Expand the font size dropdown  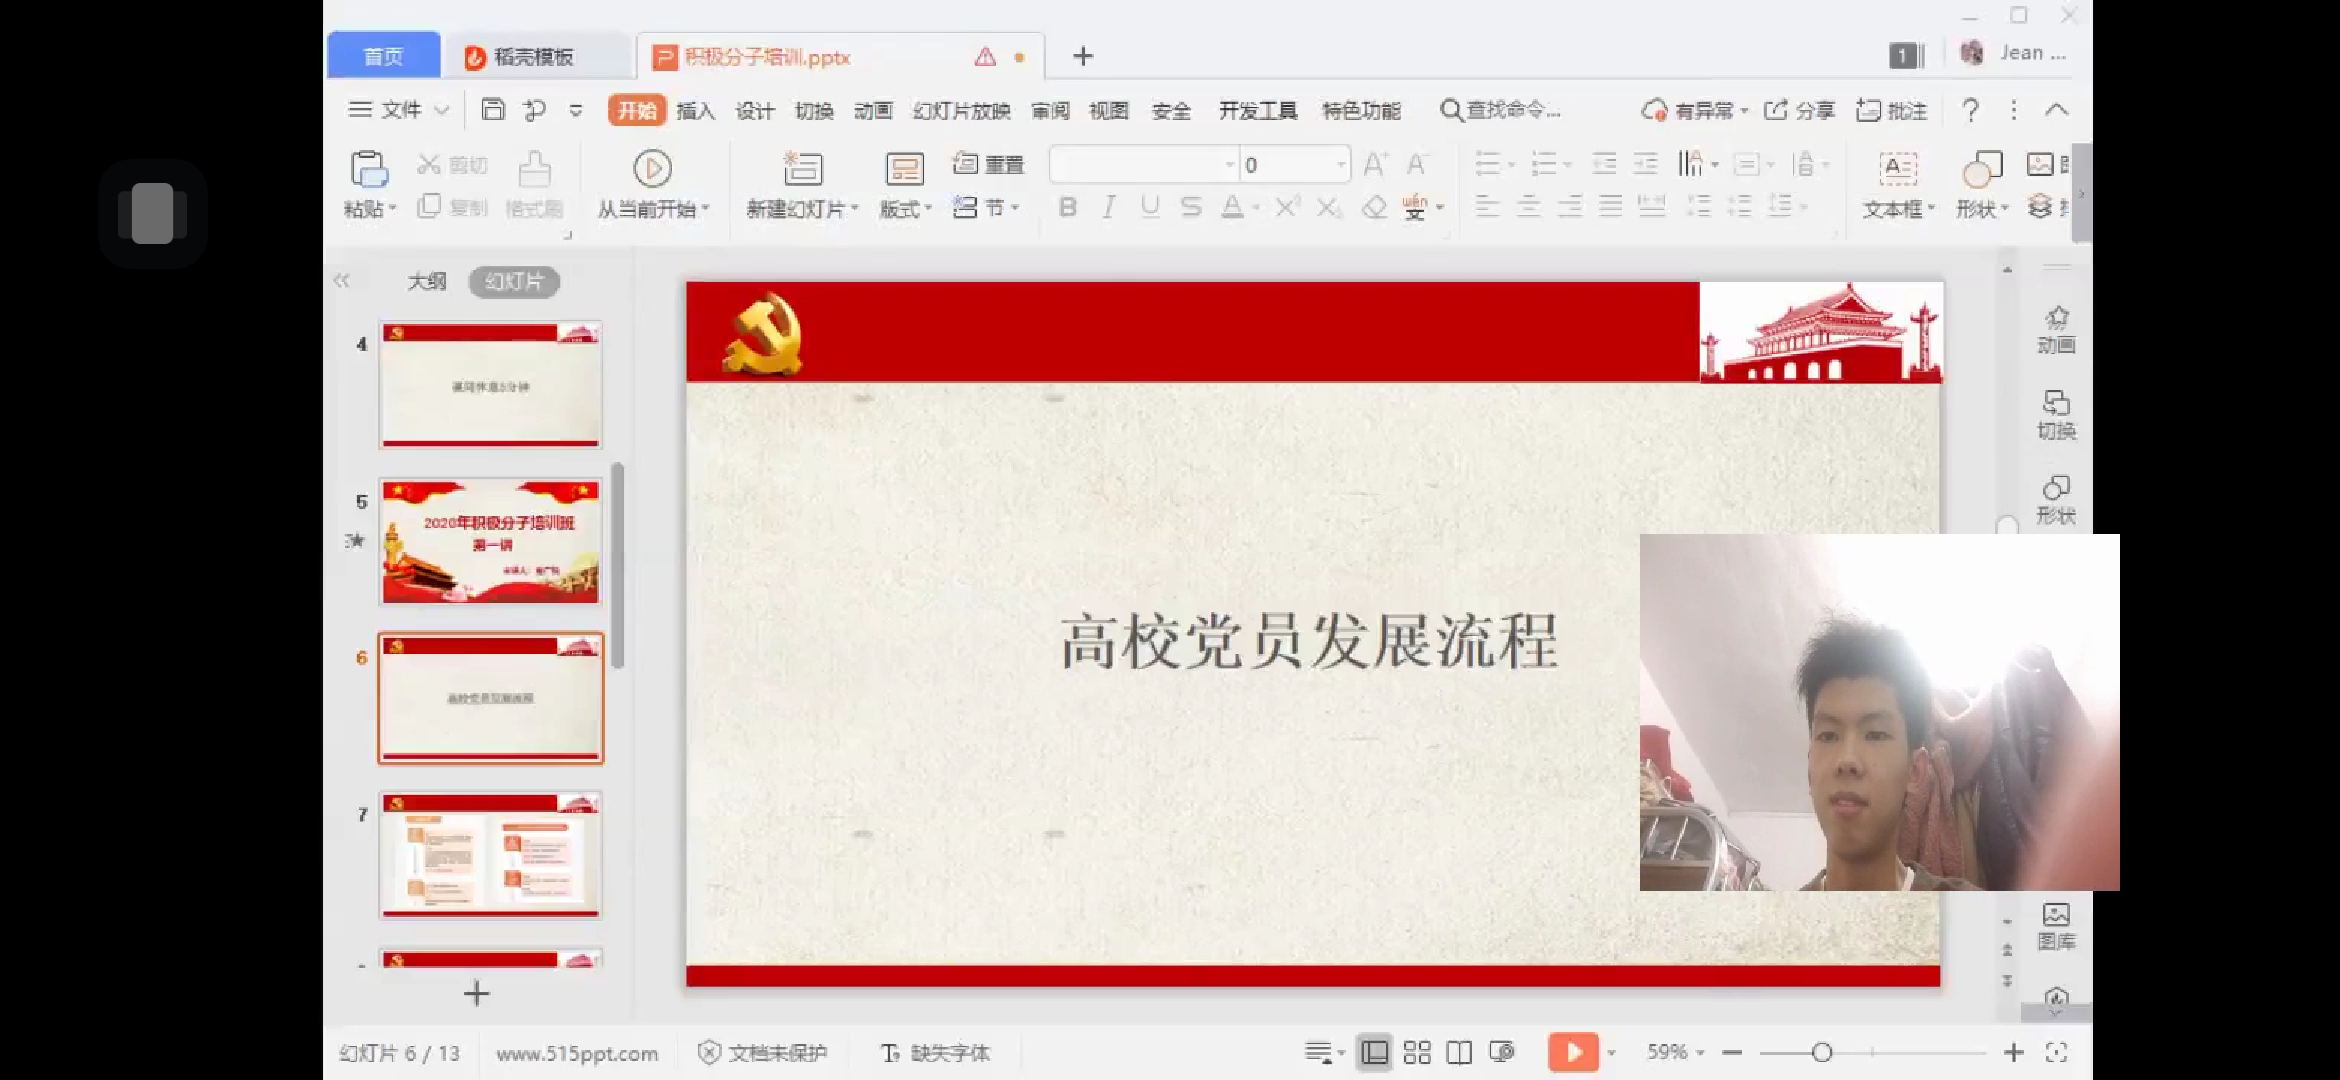pos(1340,165)
